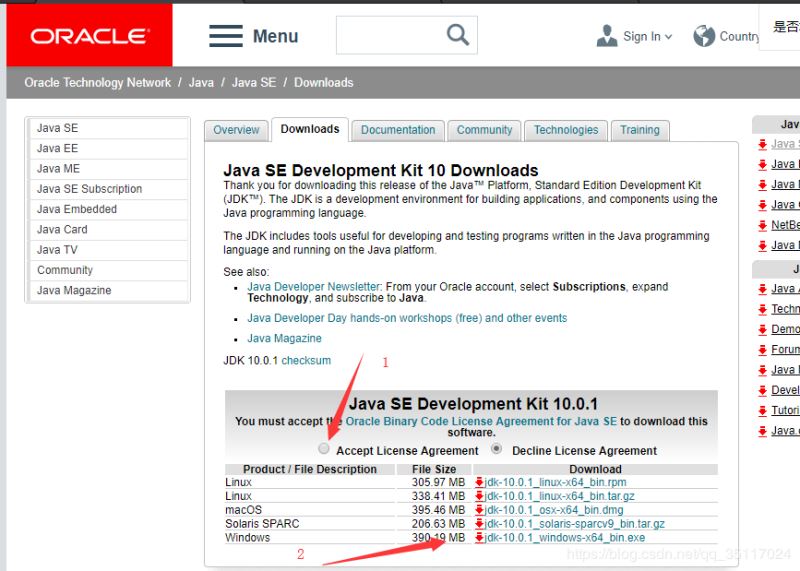Click the Downloads breadcrumb link
The height and width of the screenshot is (571, 800).
pyautogui.click(x=323, y=83)
